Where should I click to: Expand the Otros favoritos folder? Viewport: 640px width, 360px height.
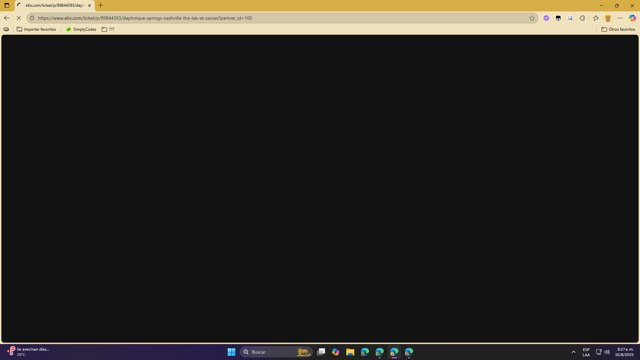(x=618, y=29)
